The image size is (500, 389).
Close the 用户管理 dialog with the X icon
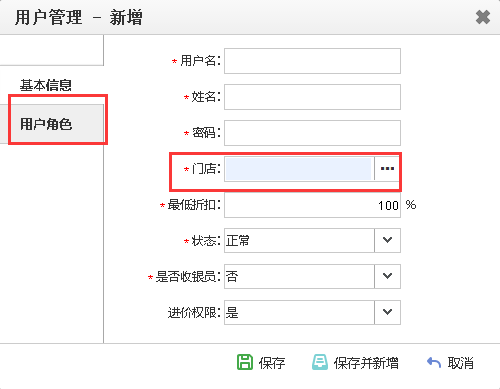(483, 17)
